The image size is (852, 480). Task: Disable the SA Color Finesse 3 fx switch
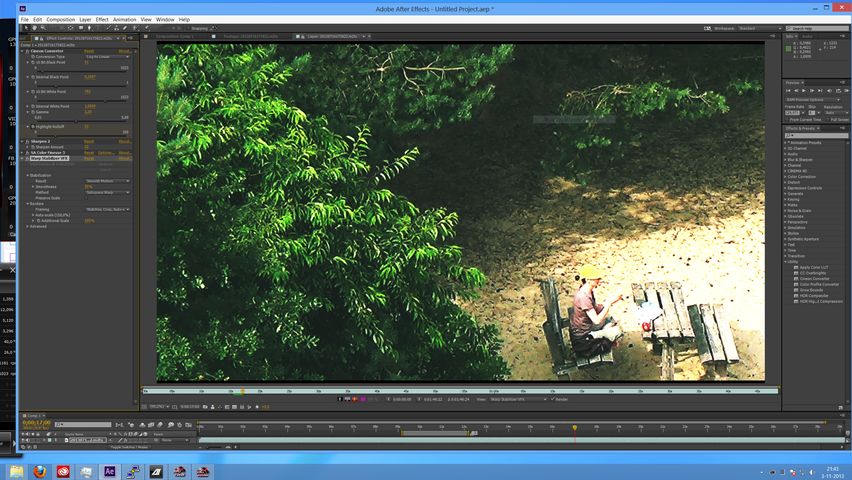point(27,153)
